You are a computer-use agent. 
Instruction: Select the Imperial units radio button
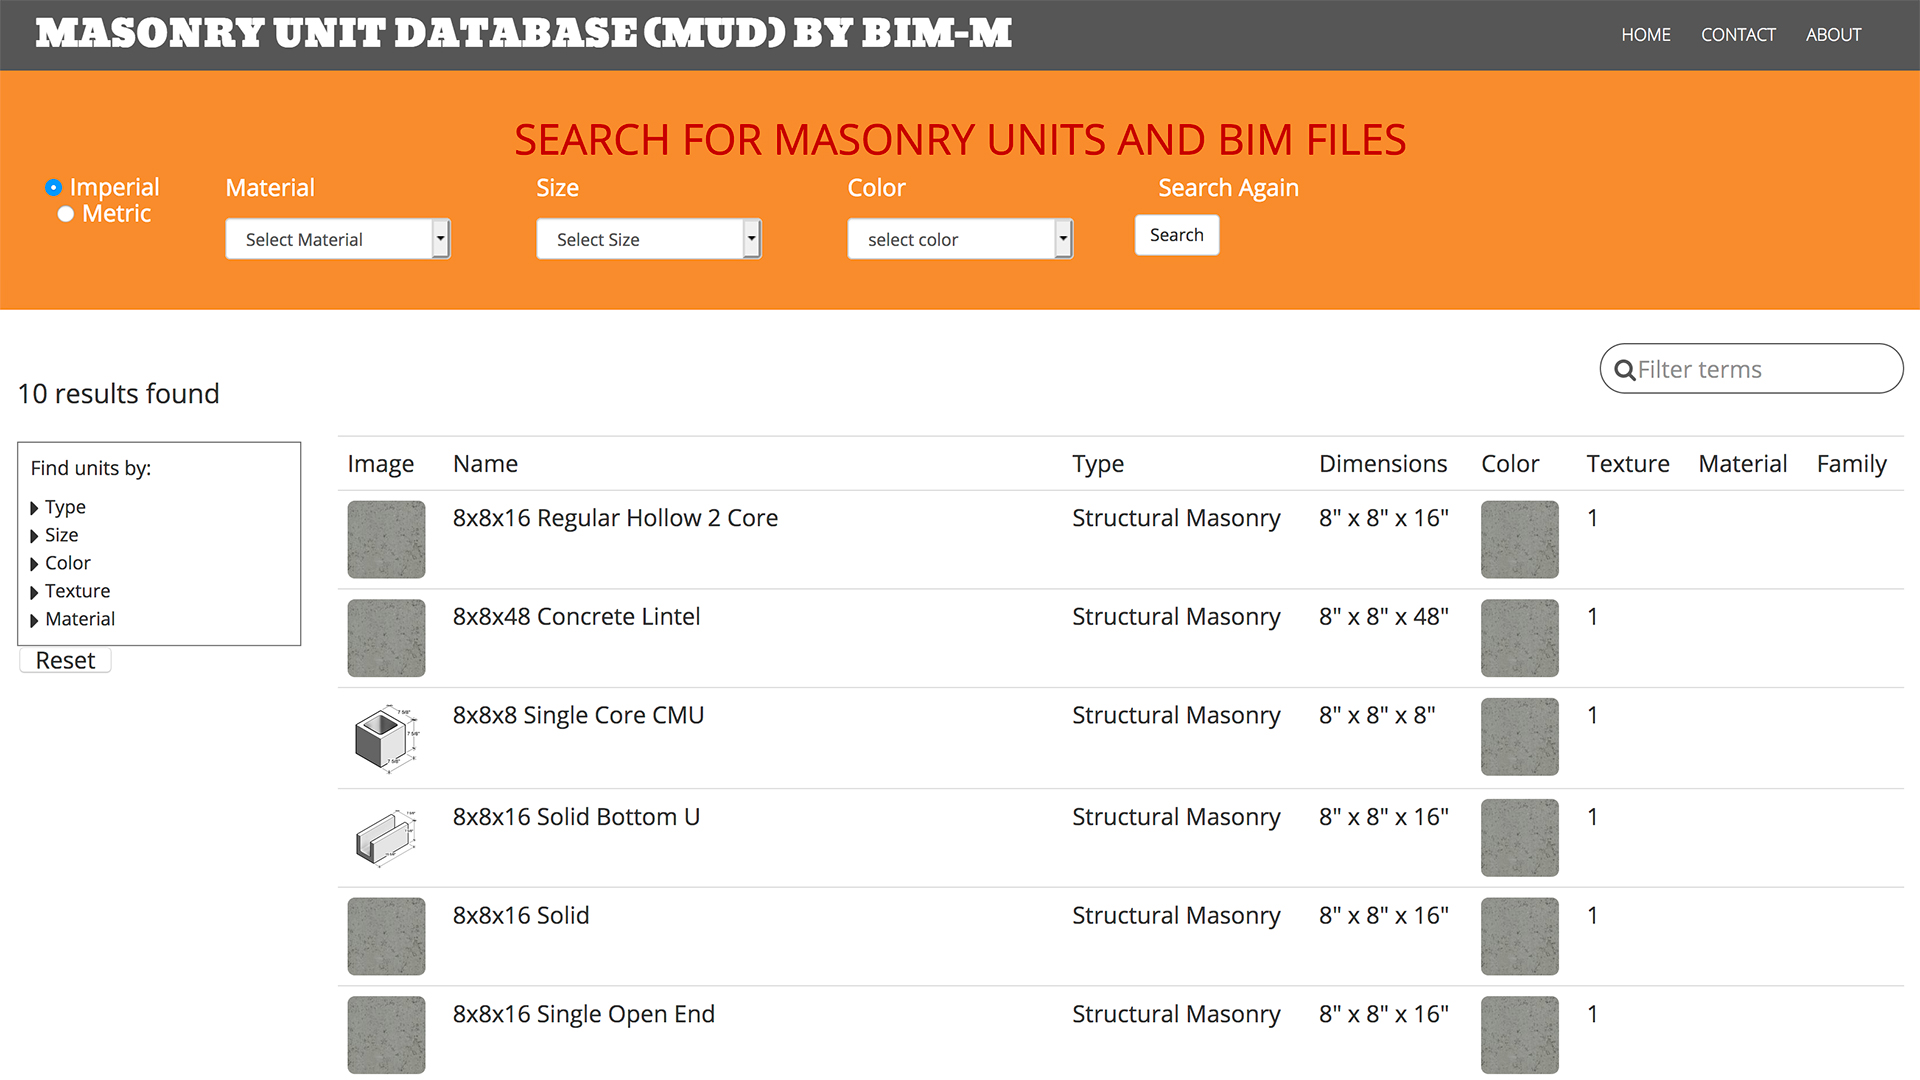(x=52, y=187)
